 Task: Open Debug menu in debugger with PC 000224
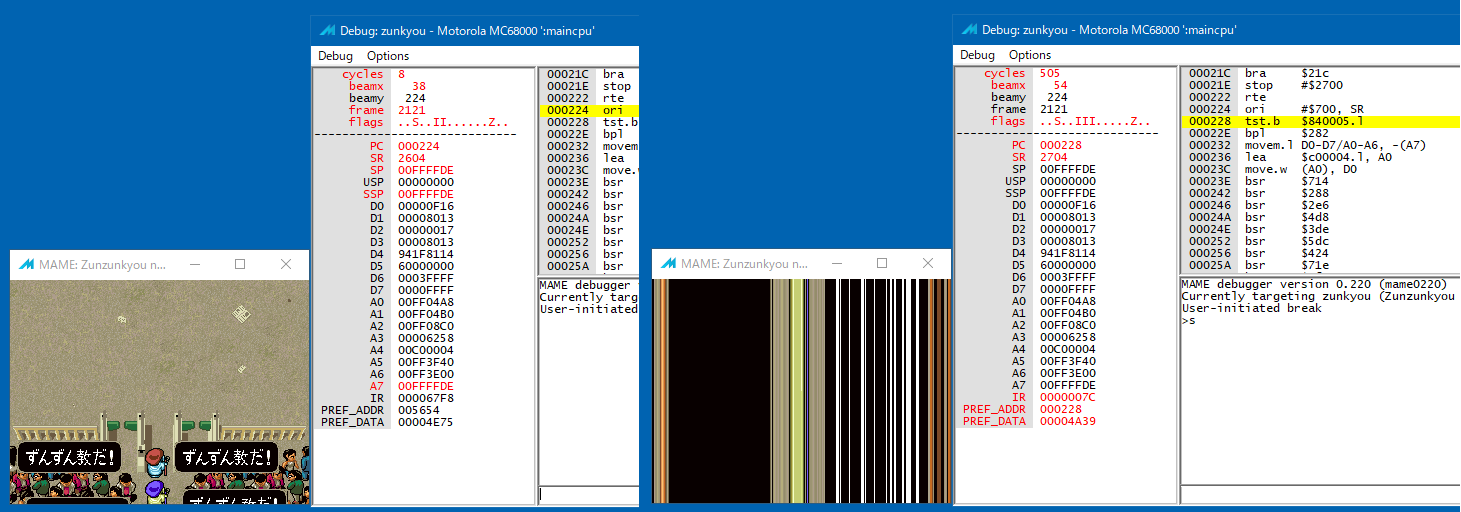click(x=335, y=56)
